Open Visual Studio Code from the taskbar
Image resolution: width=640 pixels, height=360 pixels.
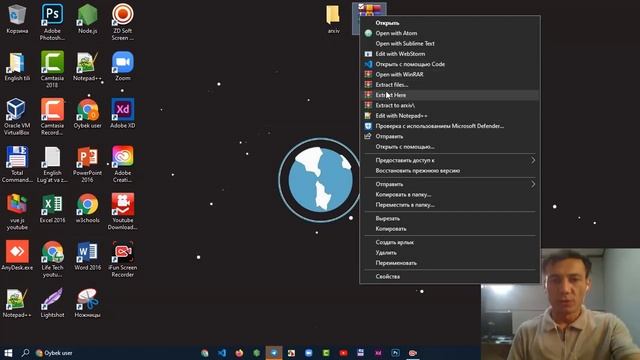click(x=222, y=353)
